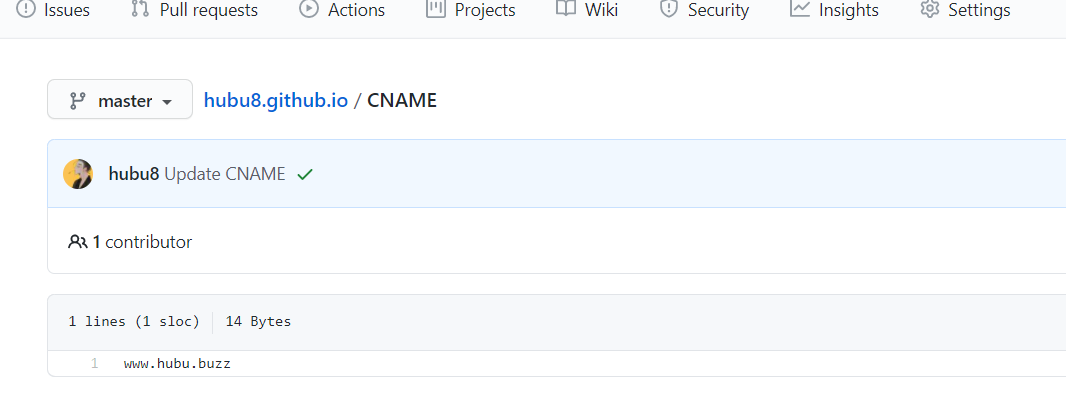Click the hubu8 user avatar
1066x420 pixels.
[x=78, y=174]
